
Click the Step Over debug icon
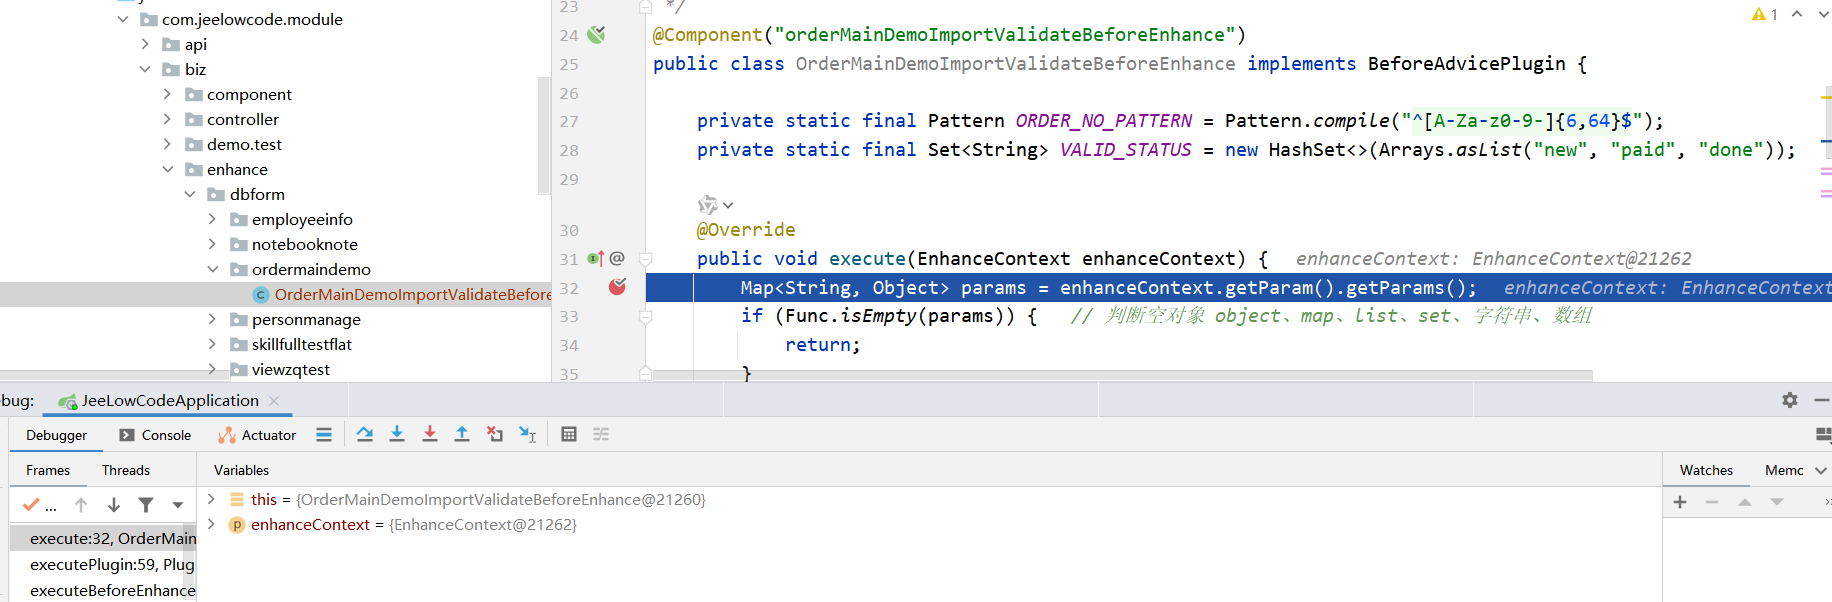(x=365, y=434)
